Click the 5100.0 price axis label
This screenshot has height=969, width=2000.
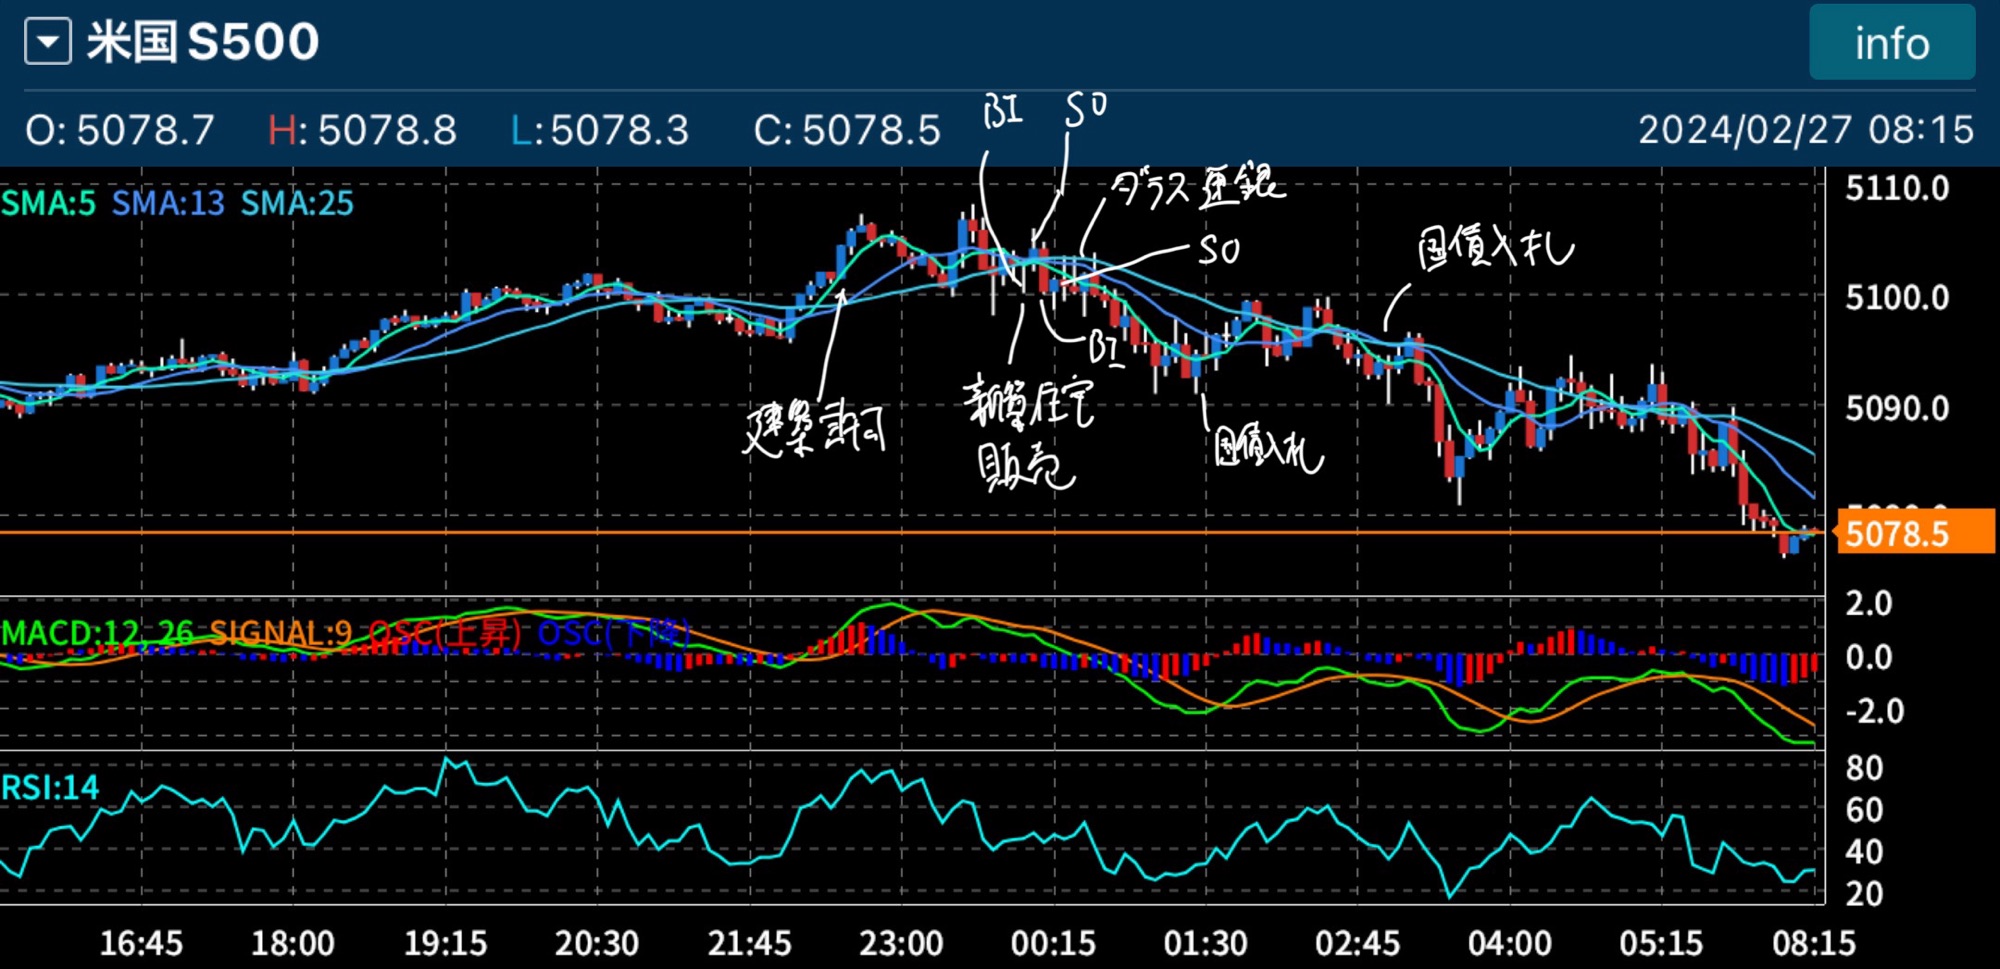pos(1897,297)
